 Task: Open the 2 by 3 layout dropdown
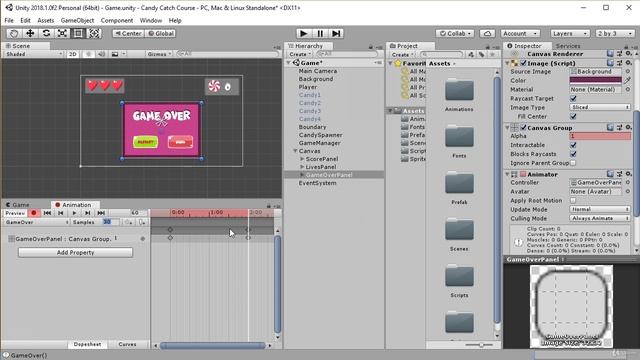tap(615, 33)
